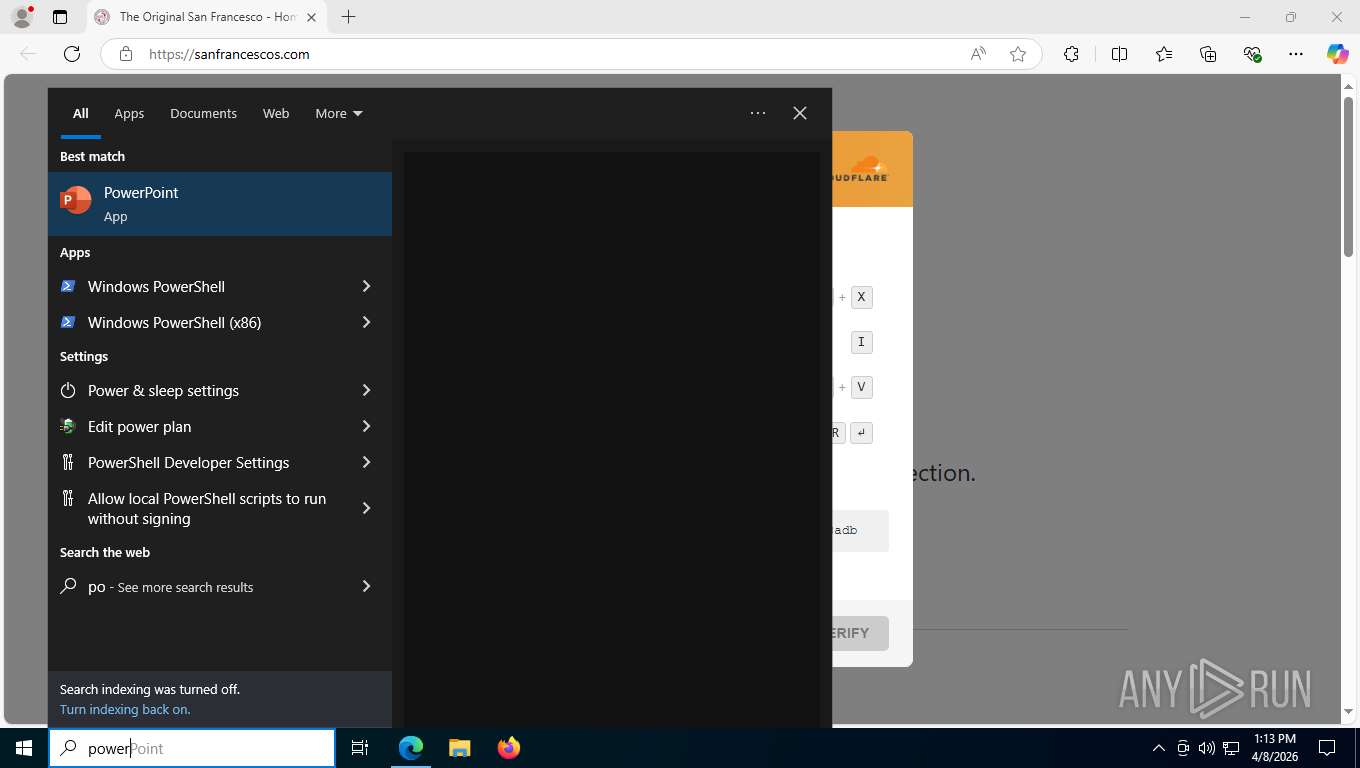Click the 'I' key hint on the page
1360x768 pixels.
(x=861, y=342)
